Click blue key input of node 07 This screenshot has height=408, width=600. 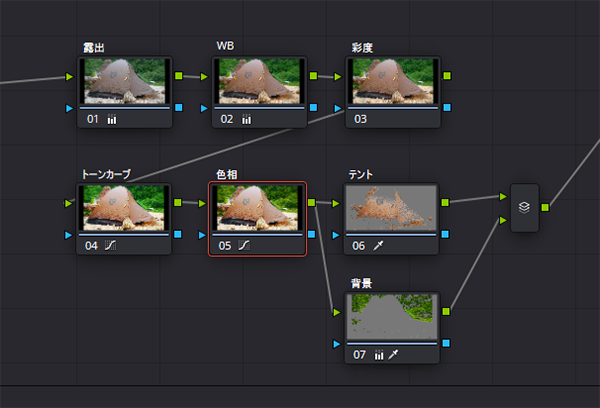tap(337, 344)
